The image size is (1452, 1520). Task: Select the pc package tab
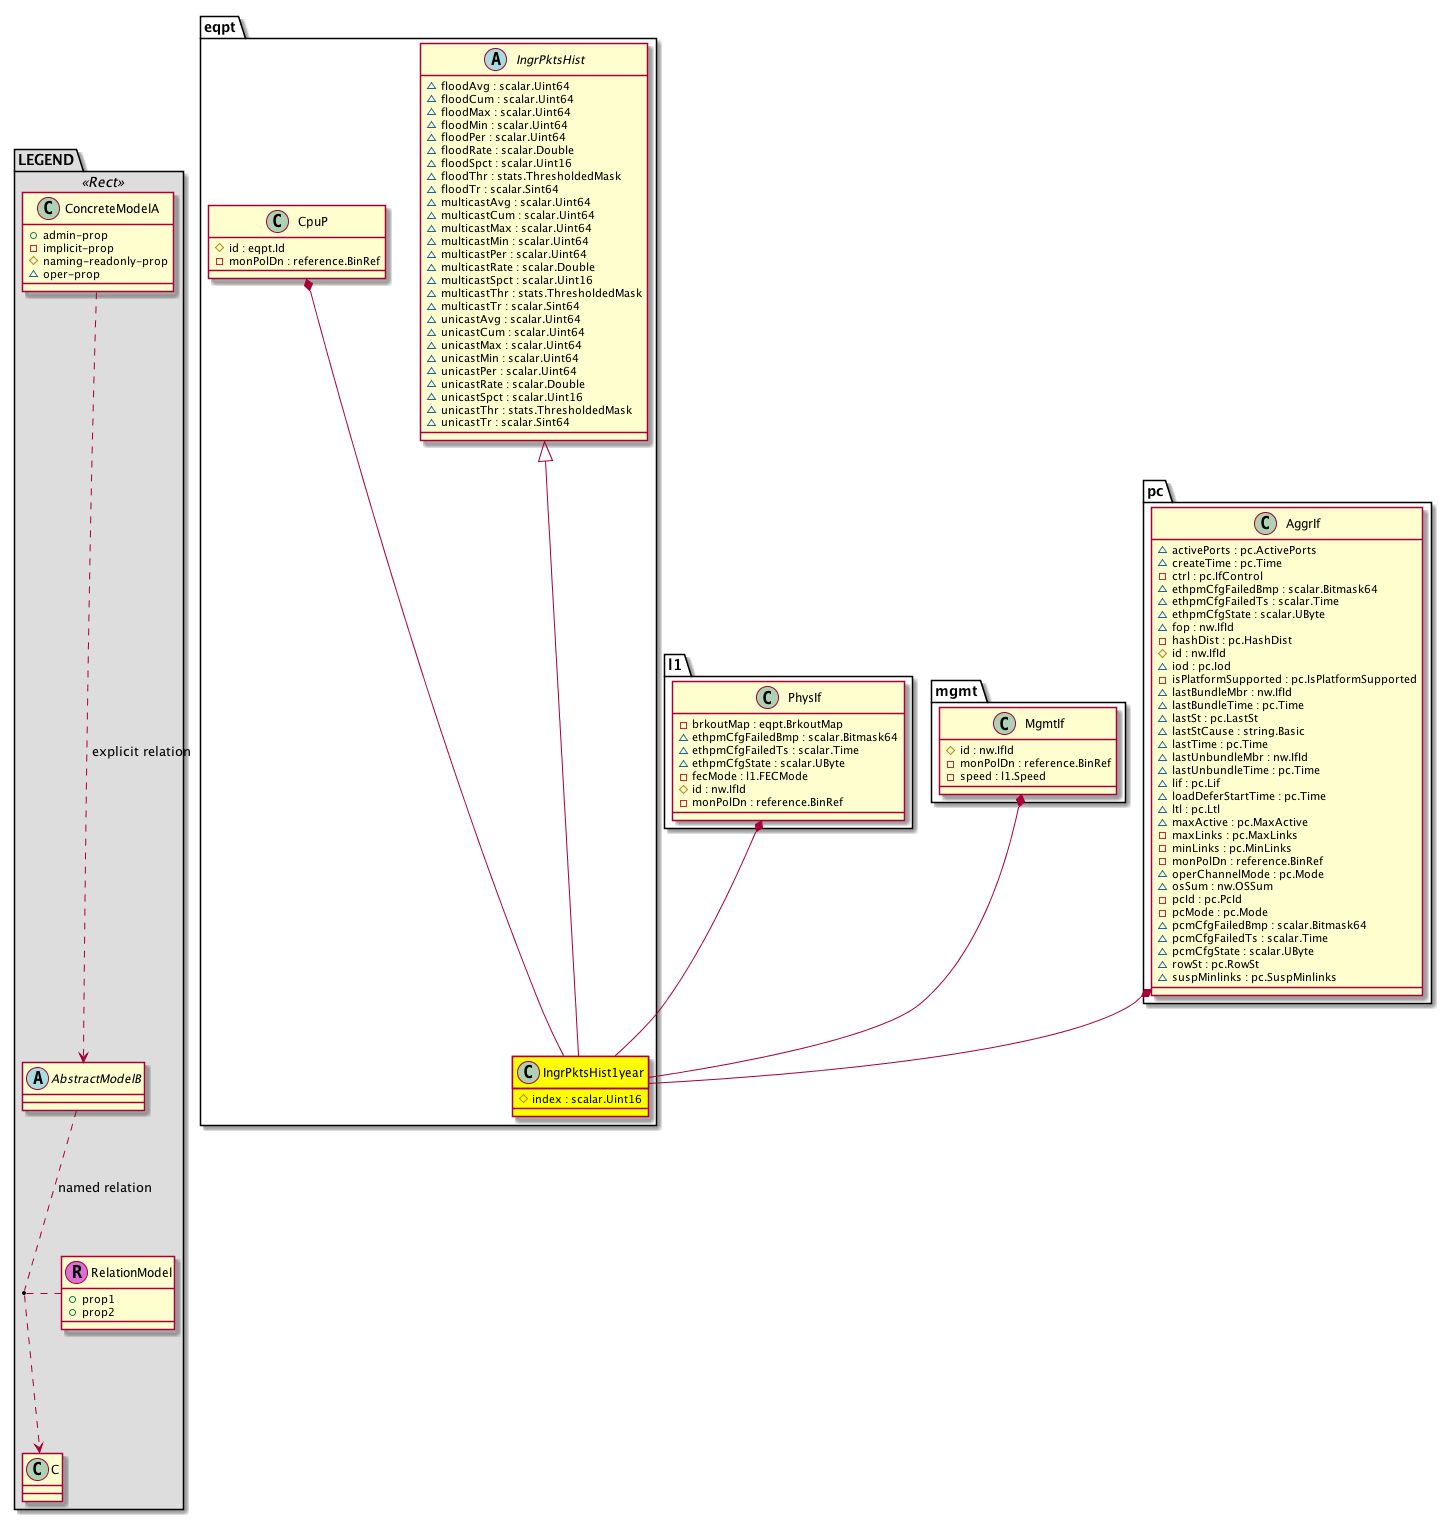[1155, 491]
